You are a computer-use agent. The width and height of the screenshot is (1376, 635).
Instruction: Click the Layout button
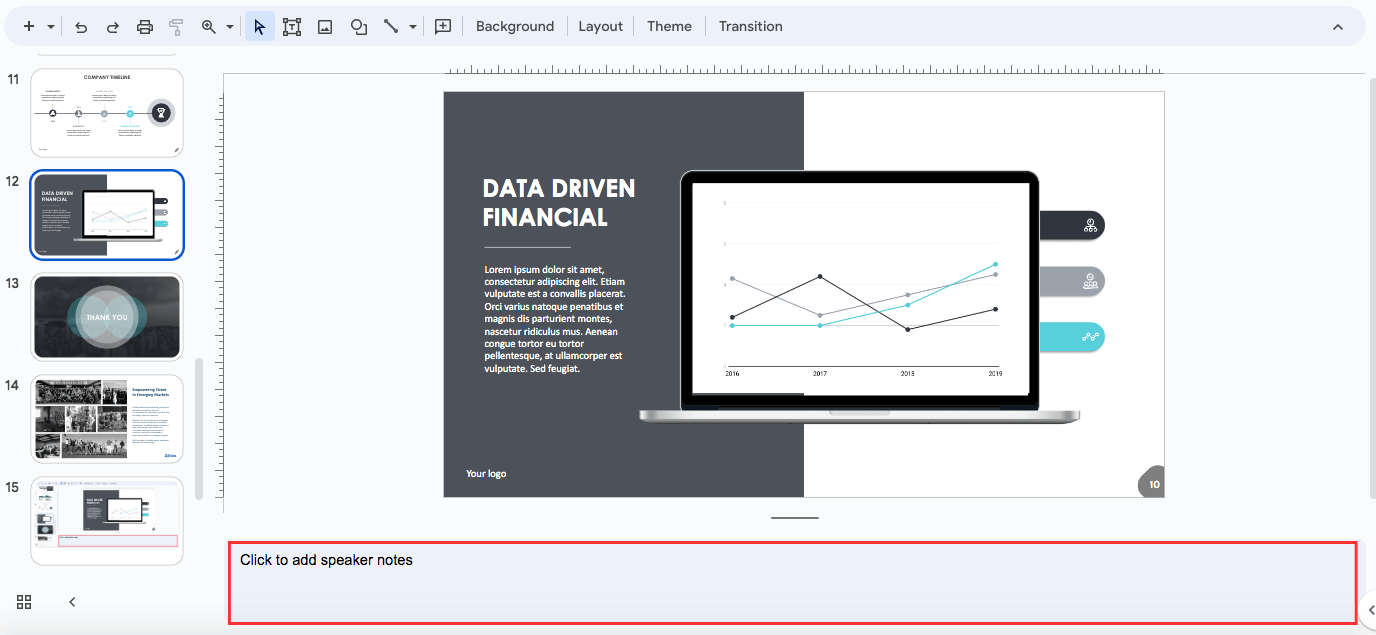click(600, 26)
